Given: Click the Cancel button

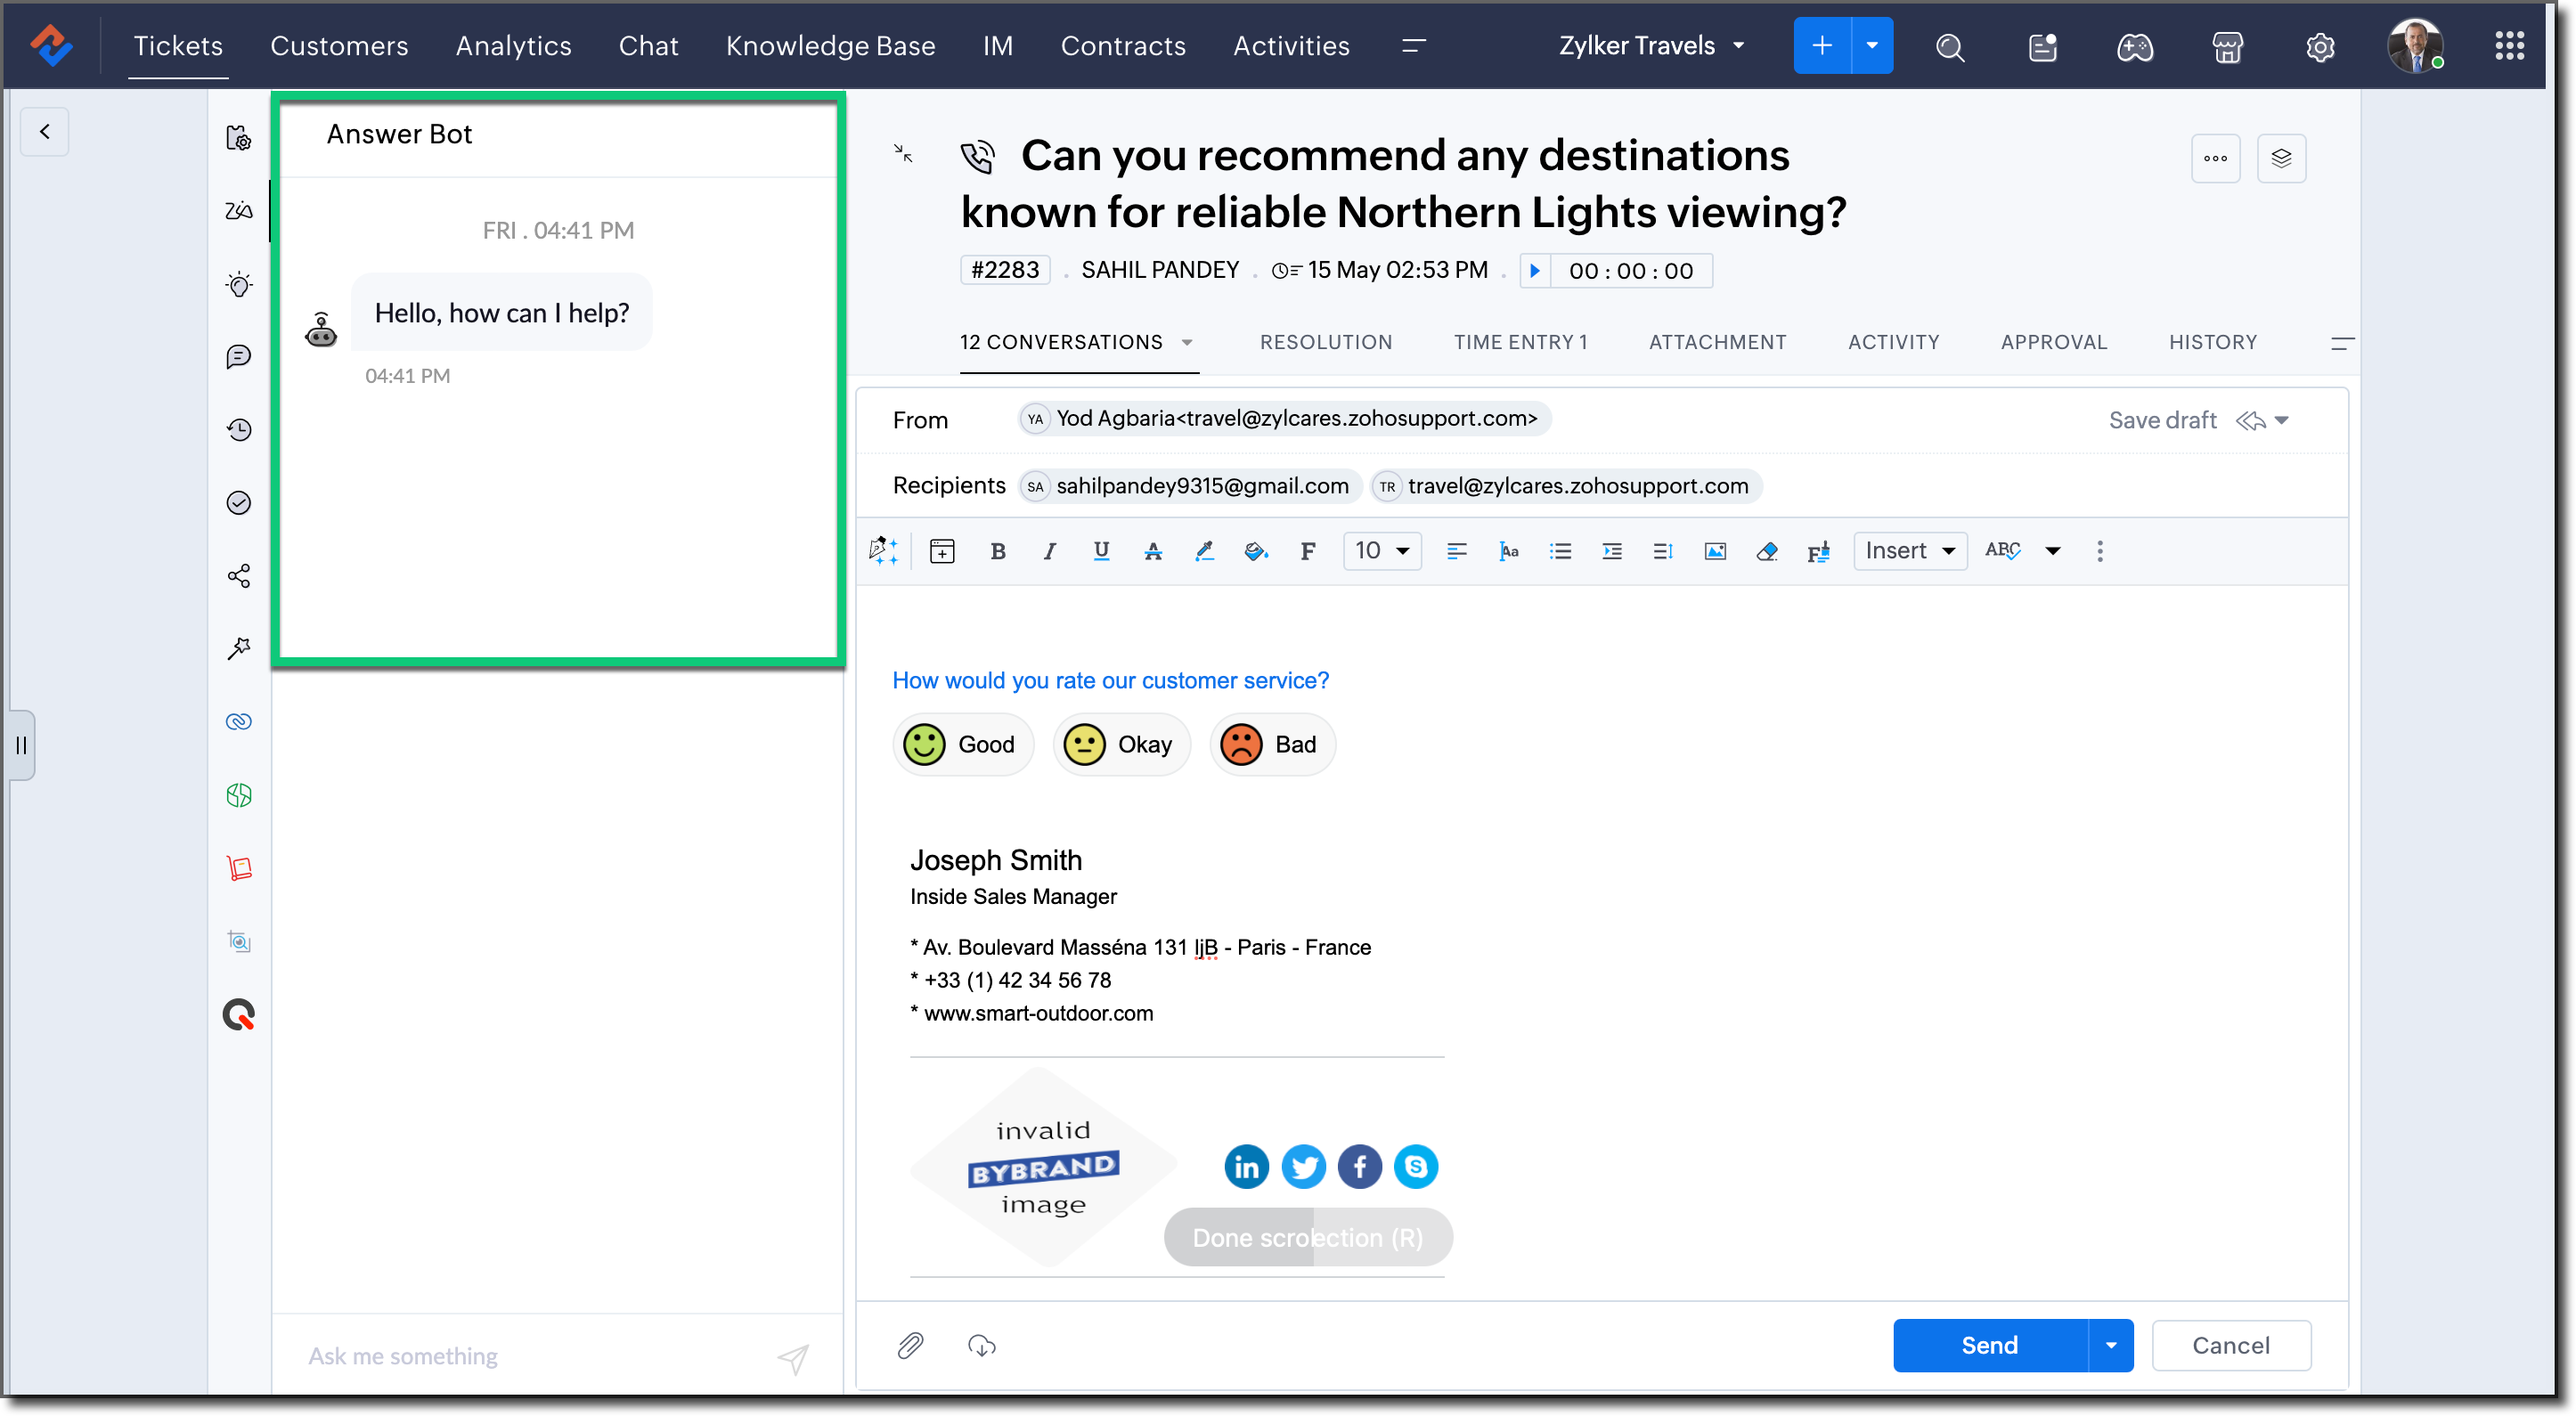Looking at the screenshot, I should pyautogui.click(x=2230, y=1345).
